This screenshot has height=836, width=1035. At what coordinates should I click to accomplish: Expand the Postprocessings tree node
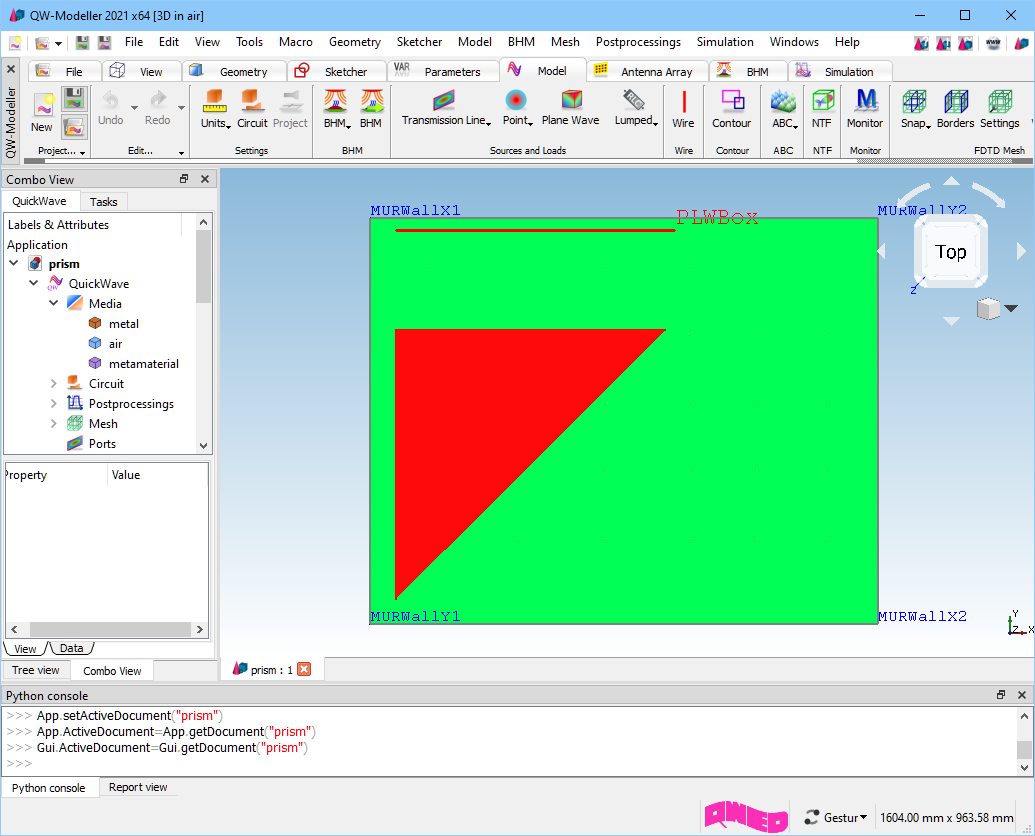click(54, 403)
